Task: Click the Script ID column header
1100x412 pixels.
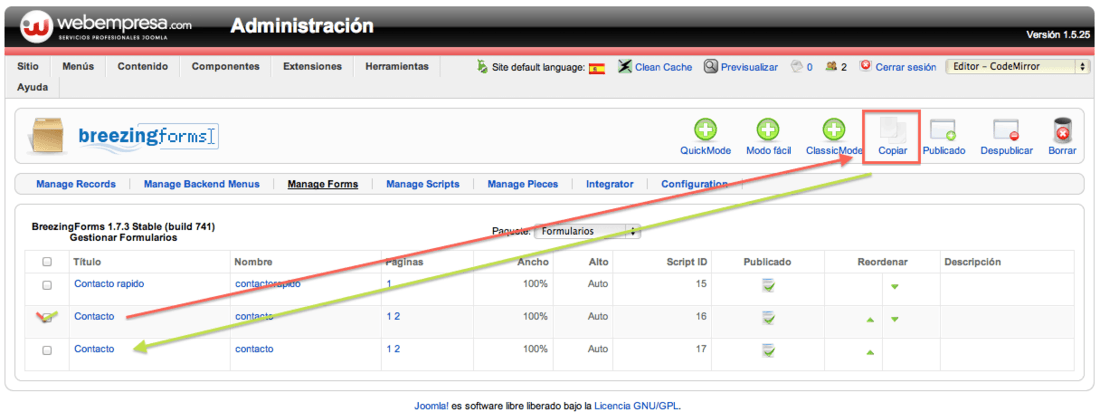Action: click(x=686, y=262)
